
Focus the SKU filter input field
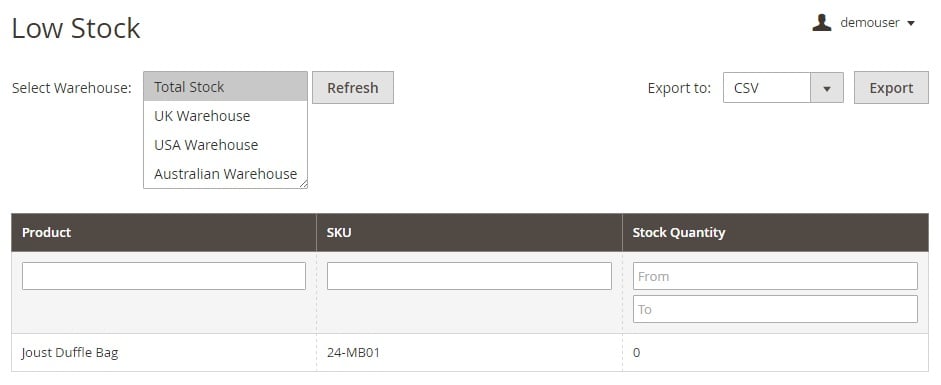coord(469,276)
